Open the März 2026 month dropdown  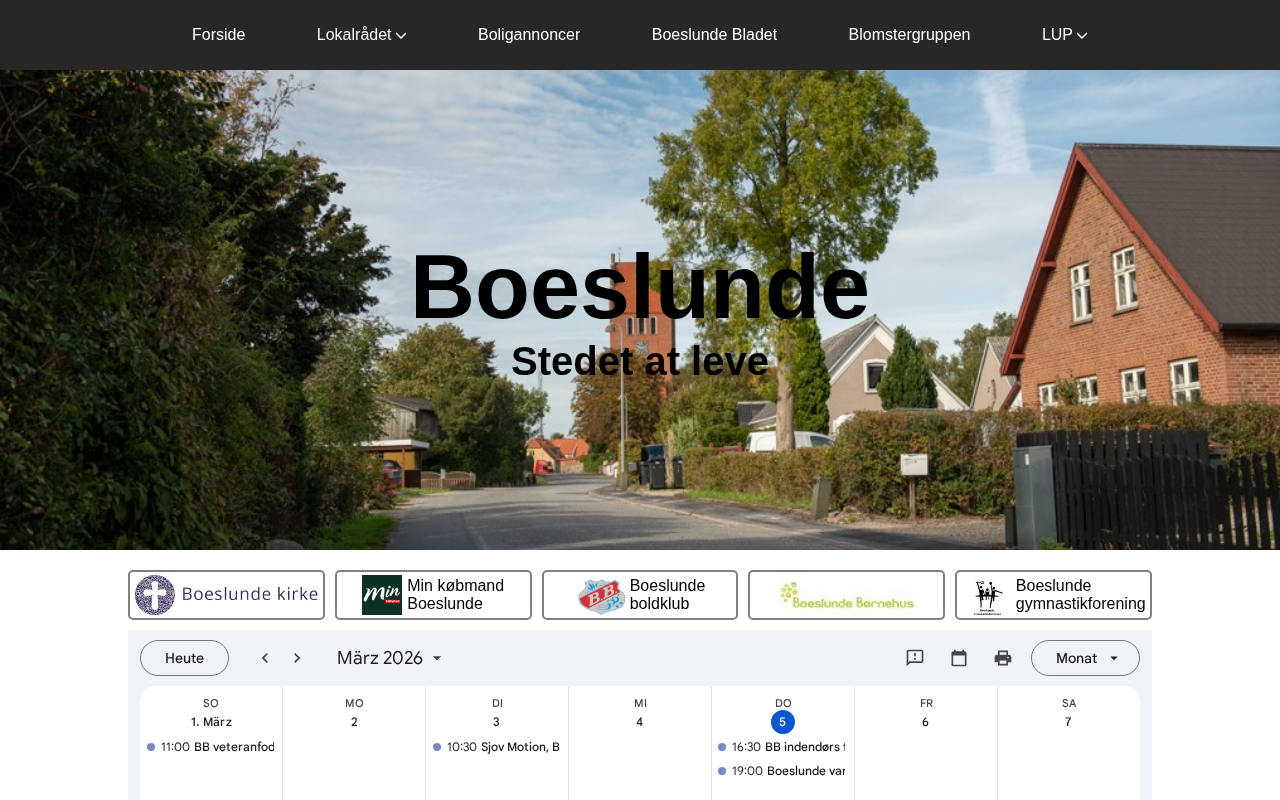tap(389, 658)
